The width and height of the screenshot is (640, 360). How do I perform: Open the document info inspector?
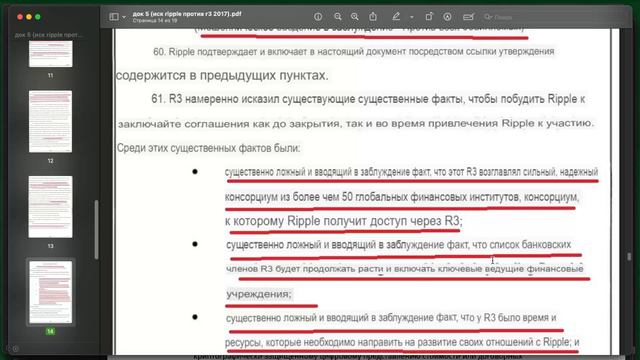click(x=318, y=17)
